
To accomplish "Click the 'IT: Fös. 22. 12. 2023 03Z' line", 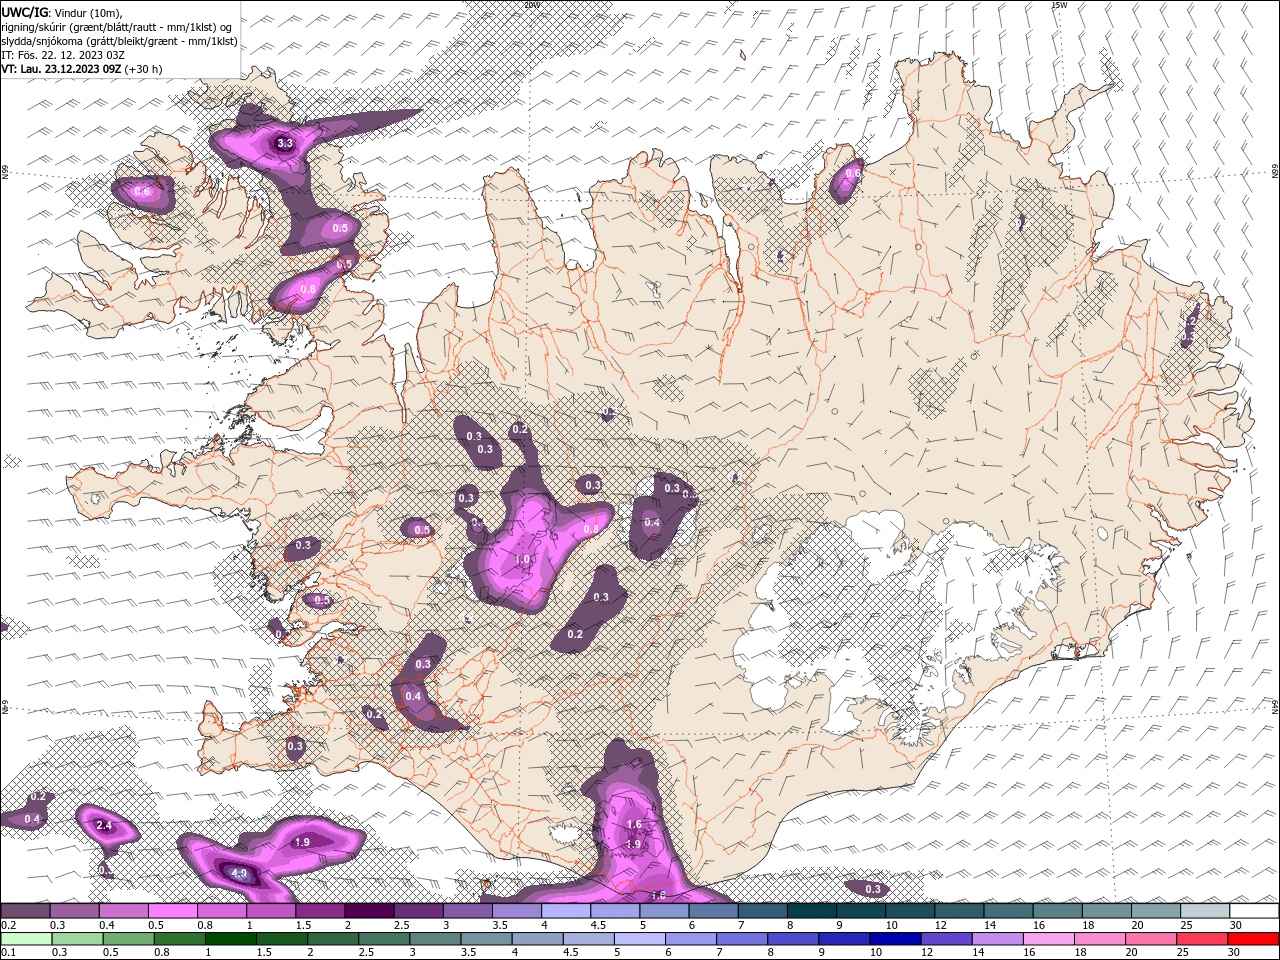I will pos(63,55).
